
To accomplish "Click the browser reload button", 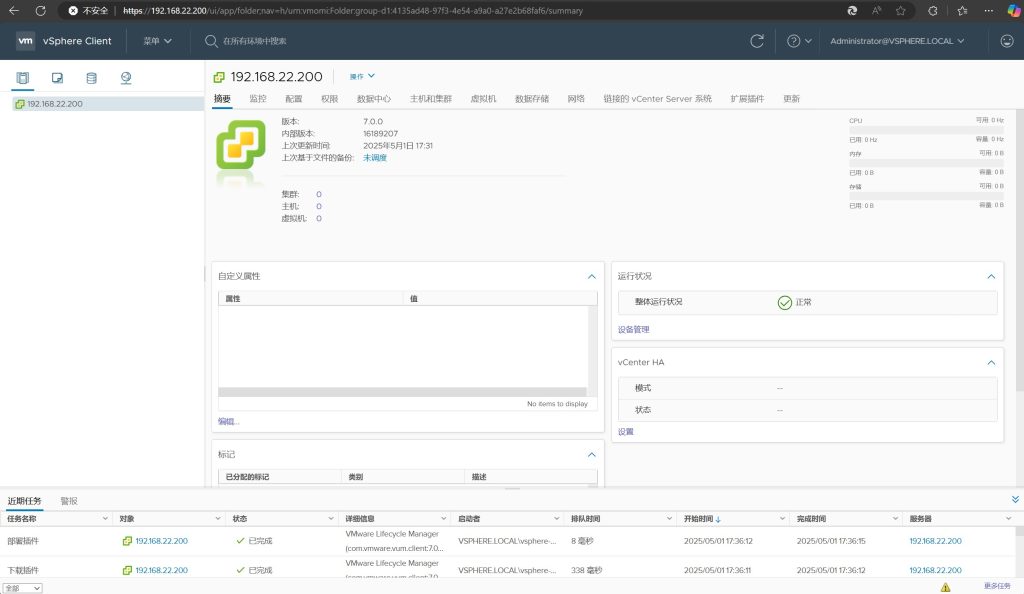I will (40, 10).
